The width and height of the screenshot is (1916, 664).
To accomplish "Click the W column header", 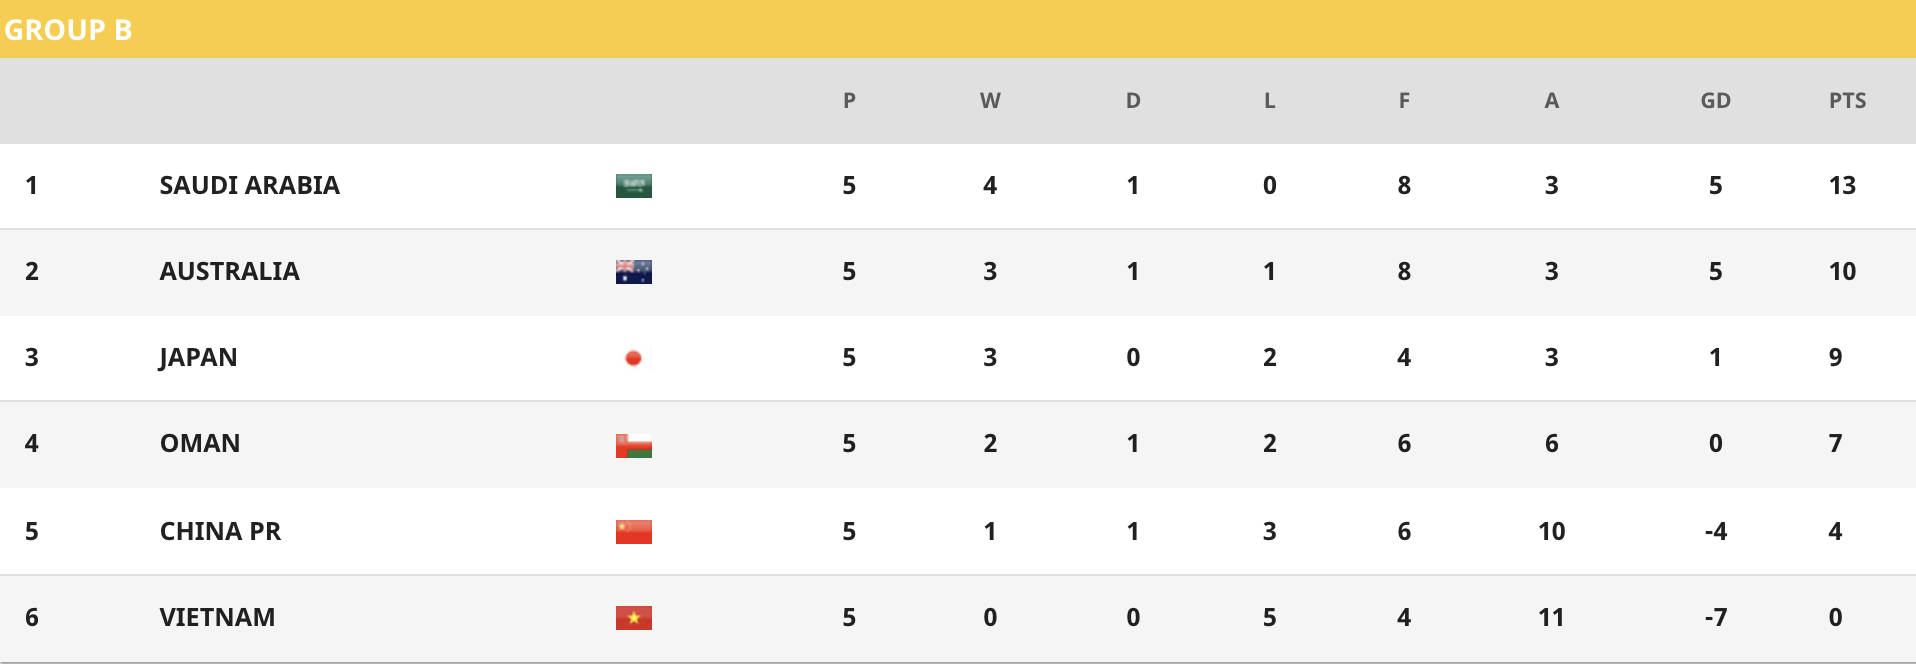I will point(990,100).
